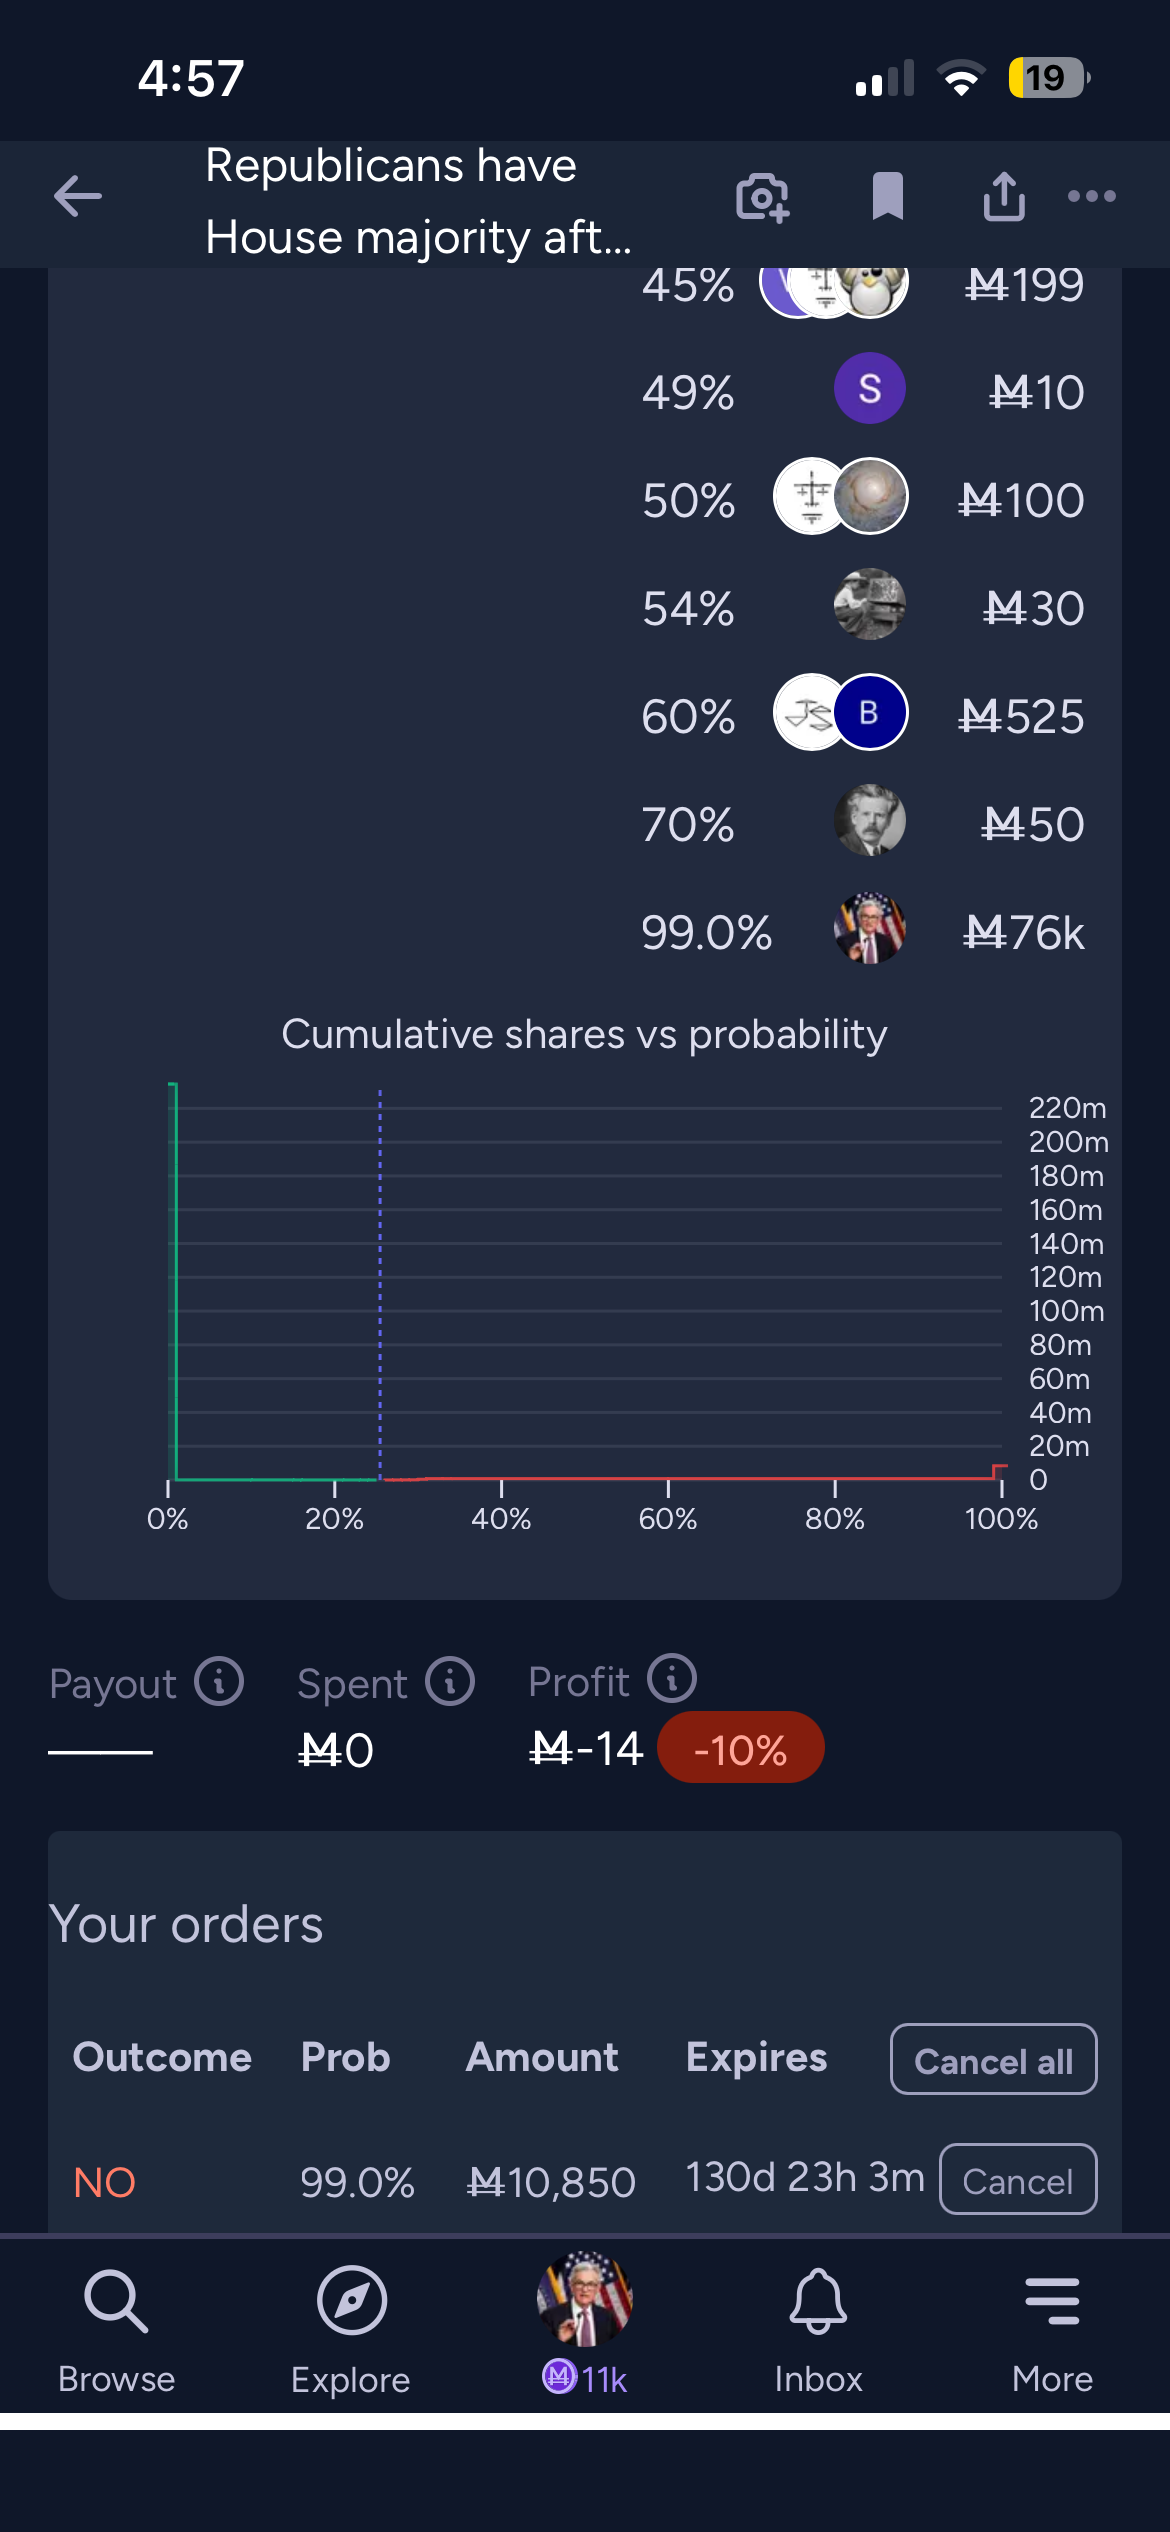
Task: Tap the avatar beside the 99.0% order
Action: pyautogui.click(x=869, y=929)
